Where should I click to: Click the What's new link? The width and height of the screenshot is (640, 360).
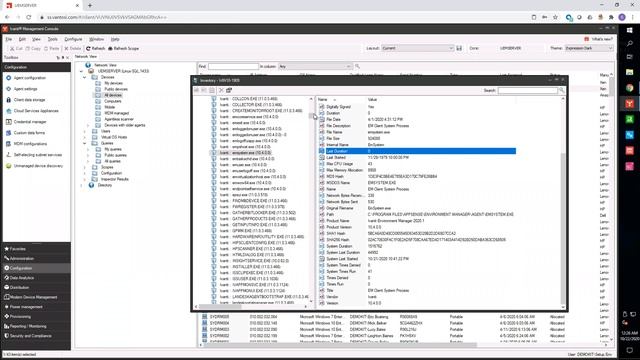[599, 39]
